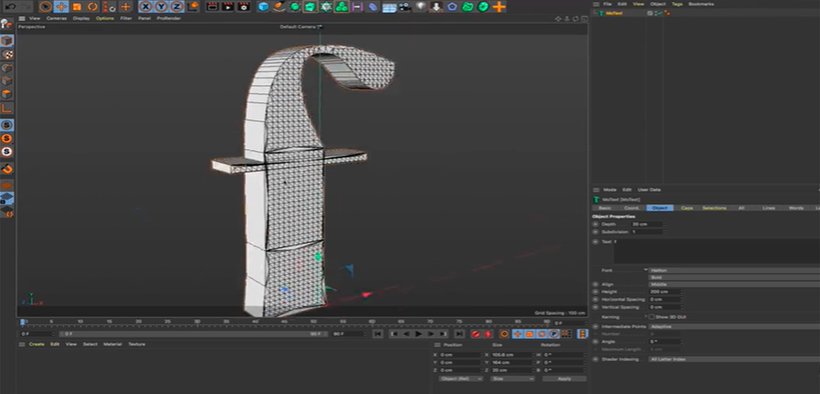Image resolution: width=820 pixels, height=394 pixels.
Task: Add a Floor environment object
Action: (389, 7)
